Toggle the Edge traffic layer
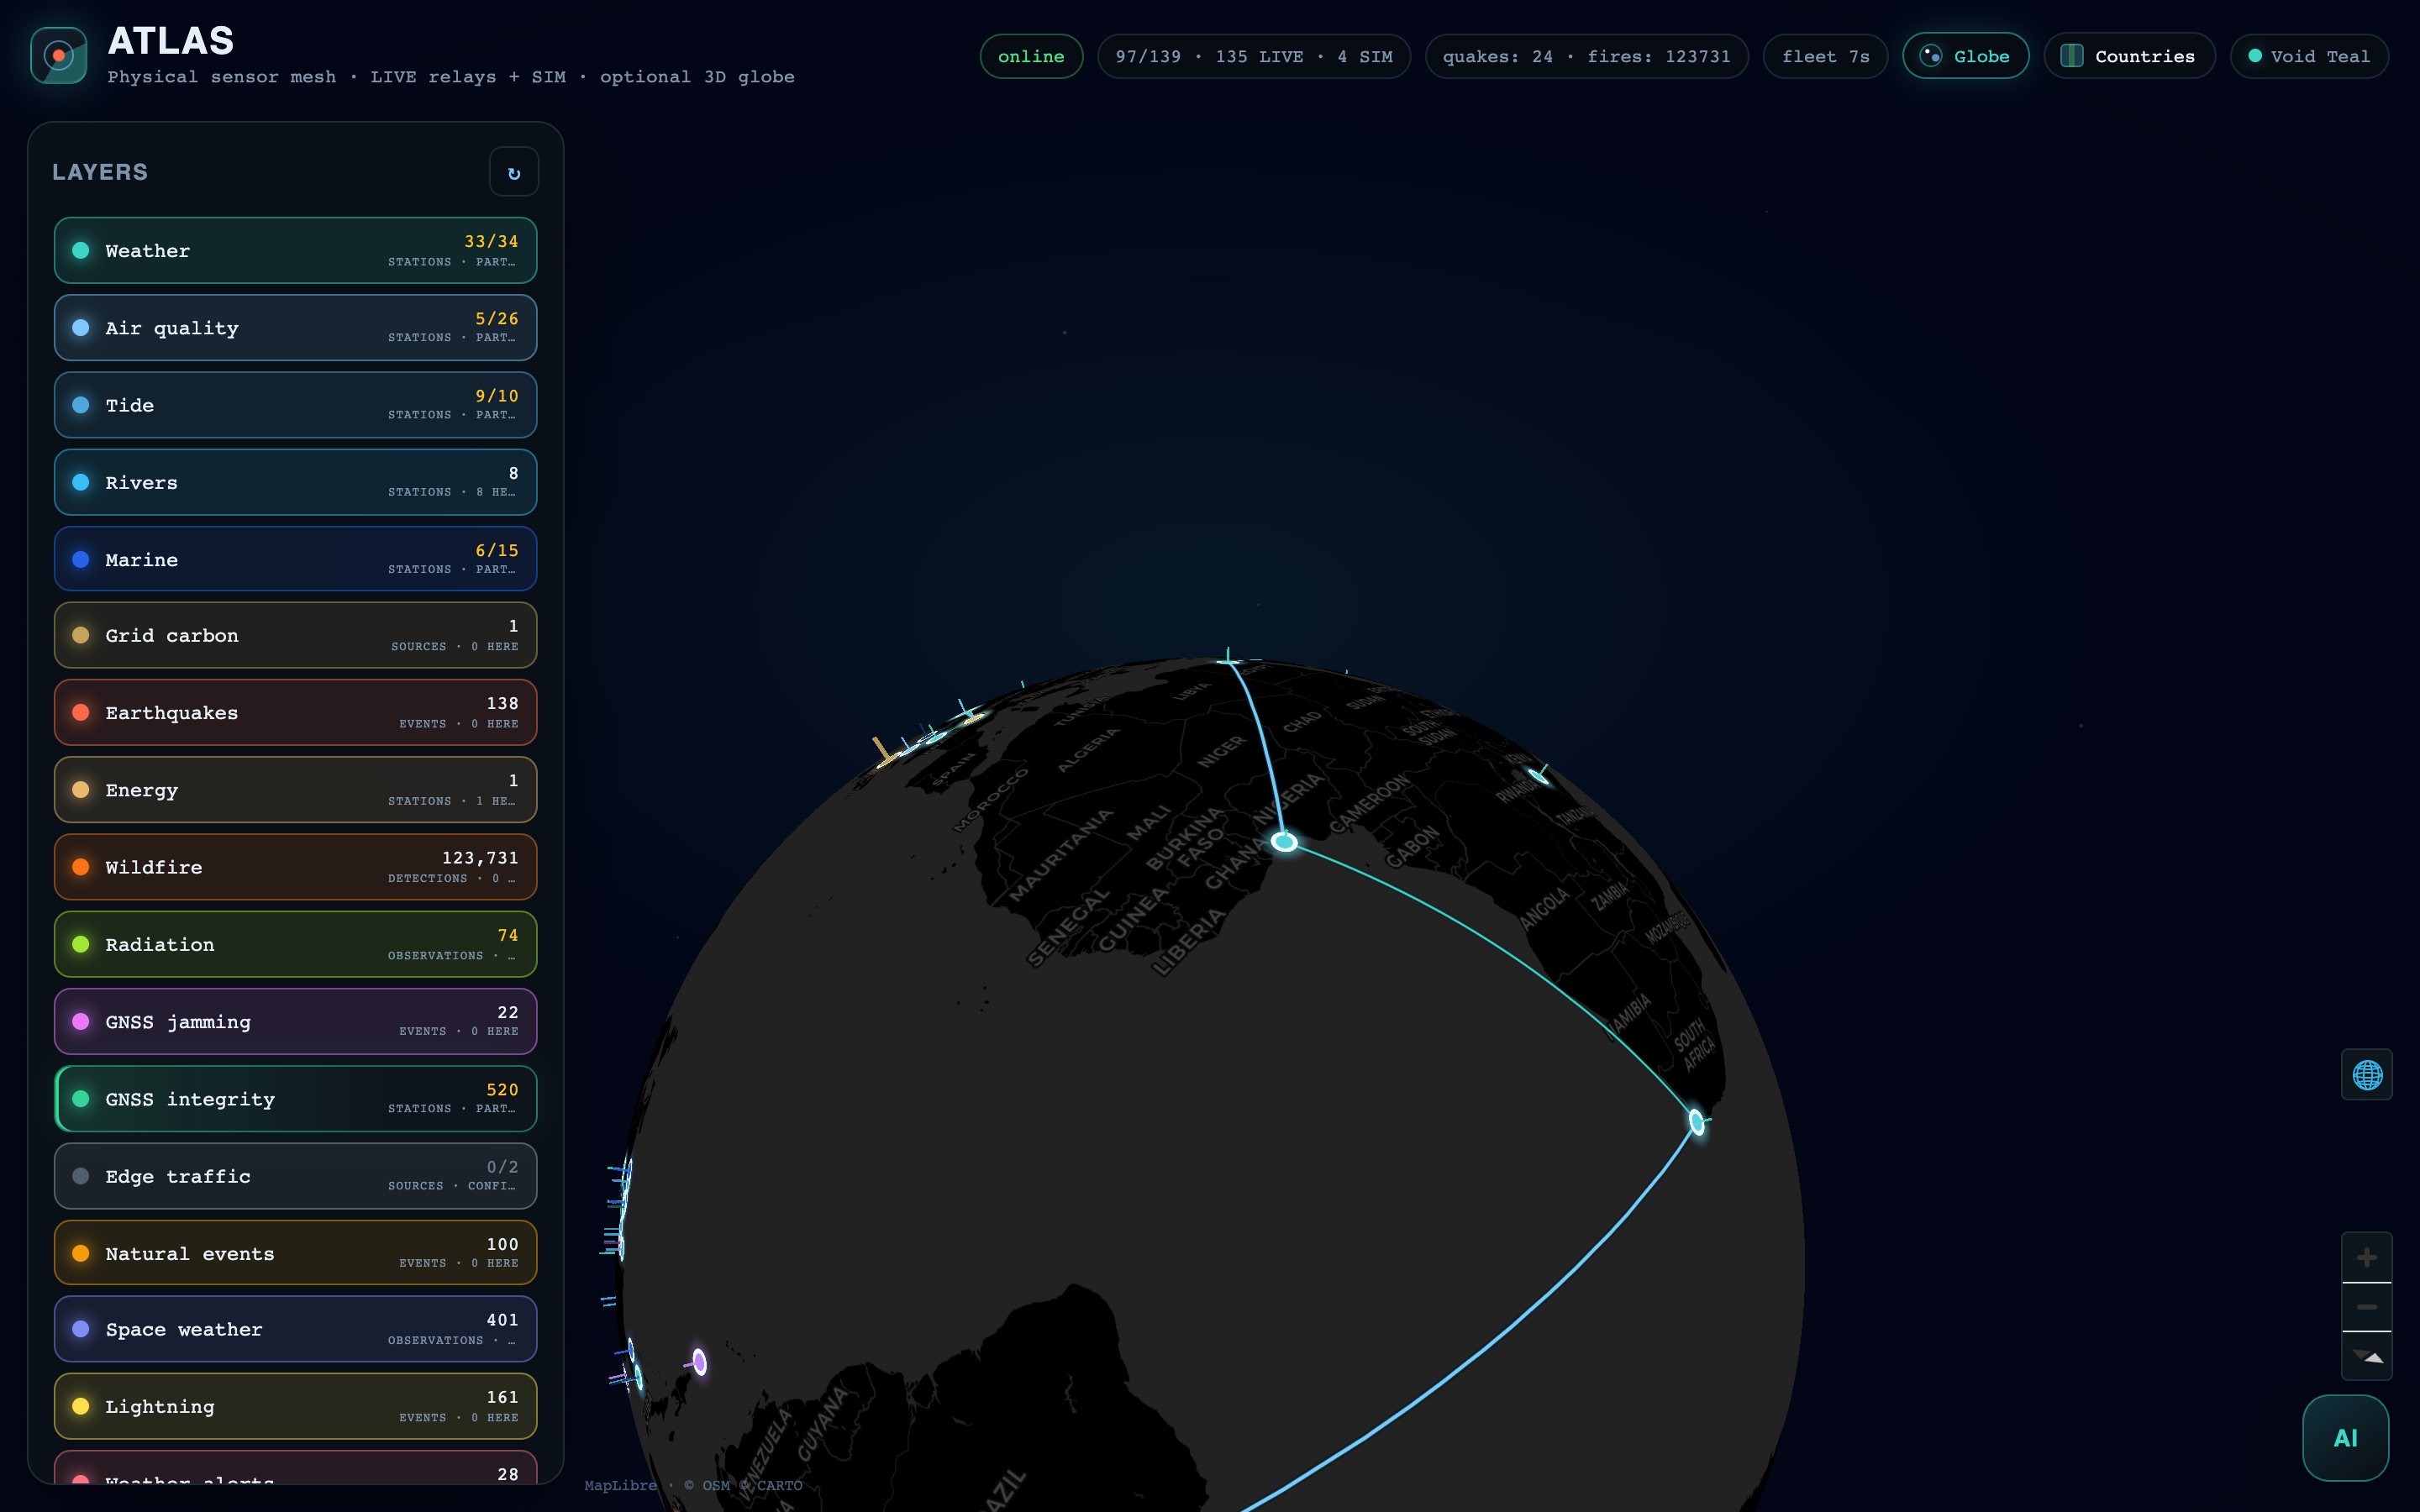Viewport: 2420px width, 1512px height. click(x=295, y=1176)
